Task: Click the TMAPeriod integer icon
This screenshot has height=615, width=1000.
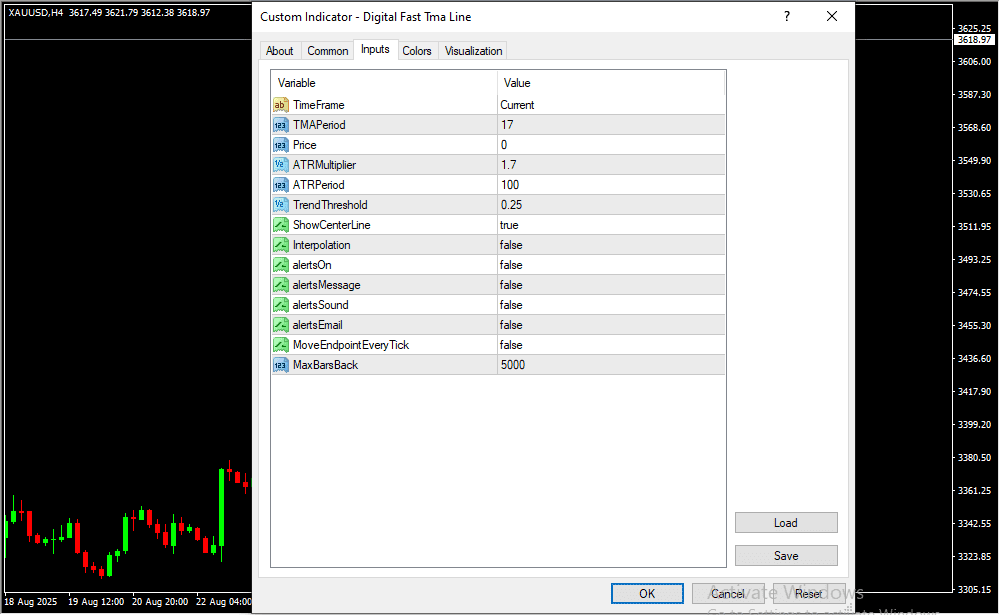Action: tap(281, 125)
